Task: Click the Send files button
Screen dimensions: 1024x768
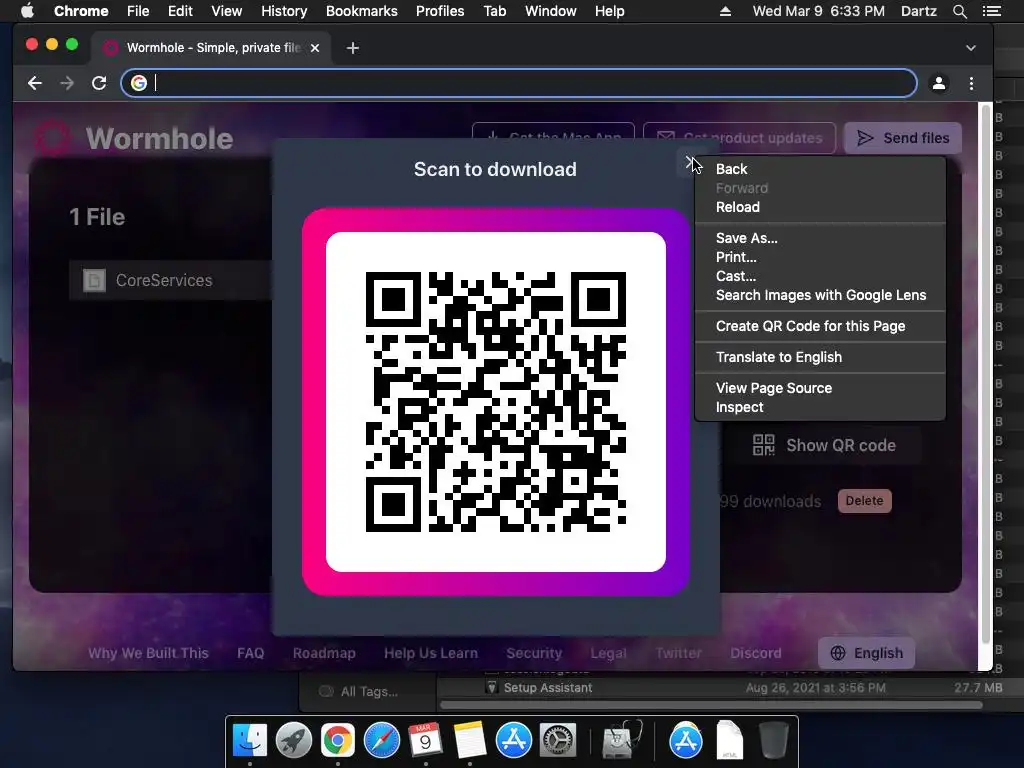Action: (903, 138)
